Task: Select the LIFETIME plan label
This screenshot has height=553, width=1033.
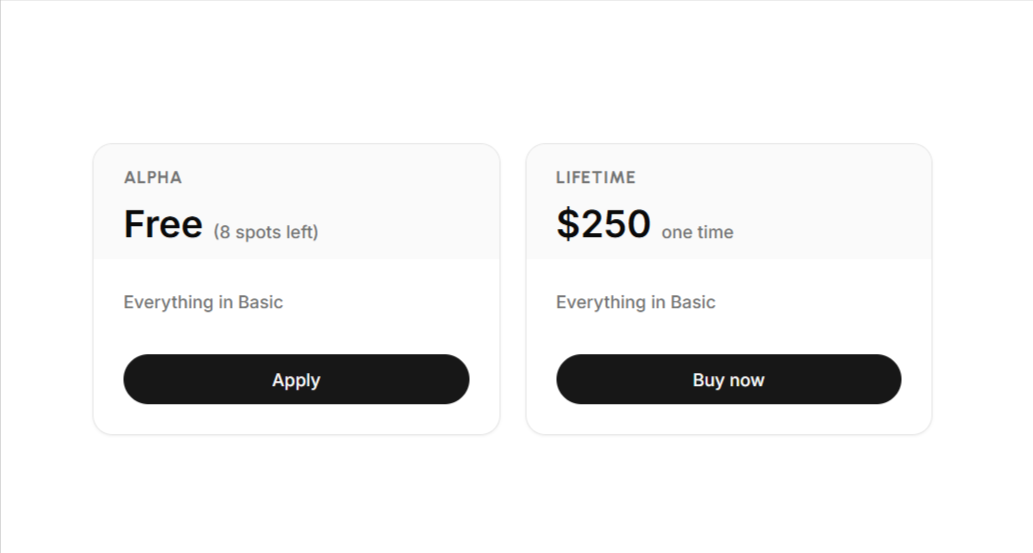Action: [x=596, y=178]
